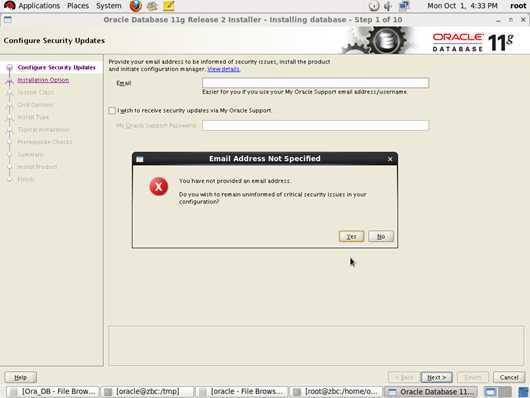Switch to root@zbc terminal taskbar item

(x=336, y=392)
